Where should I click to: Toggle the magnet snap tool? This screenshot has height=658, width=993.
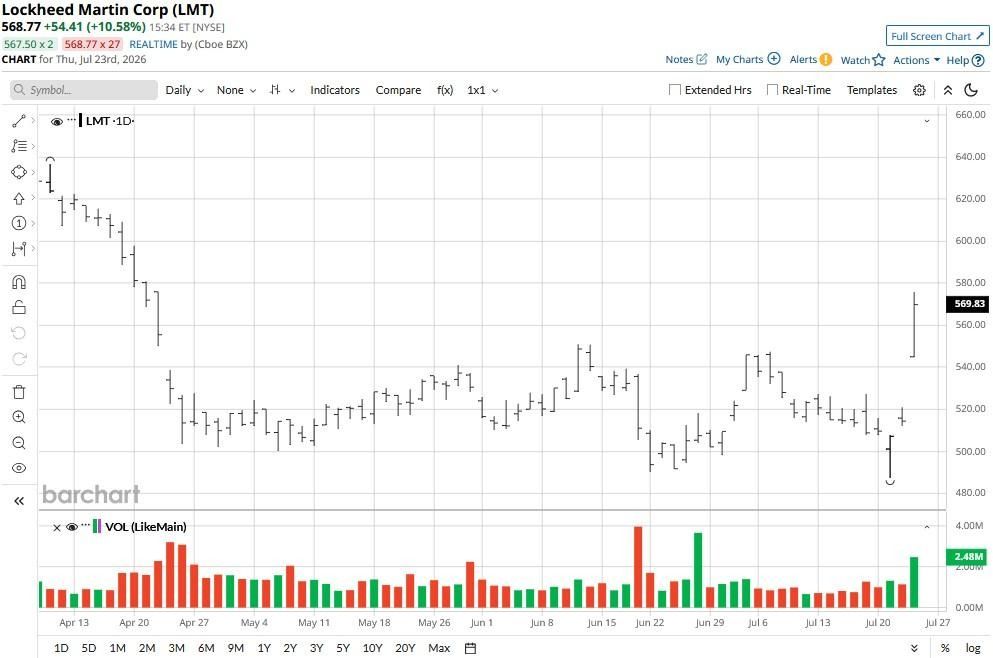18,282
